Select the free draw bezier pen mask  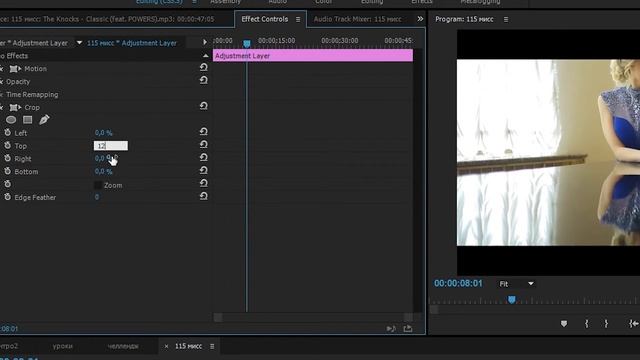[x=44, y=120]
